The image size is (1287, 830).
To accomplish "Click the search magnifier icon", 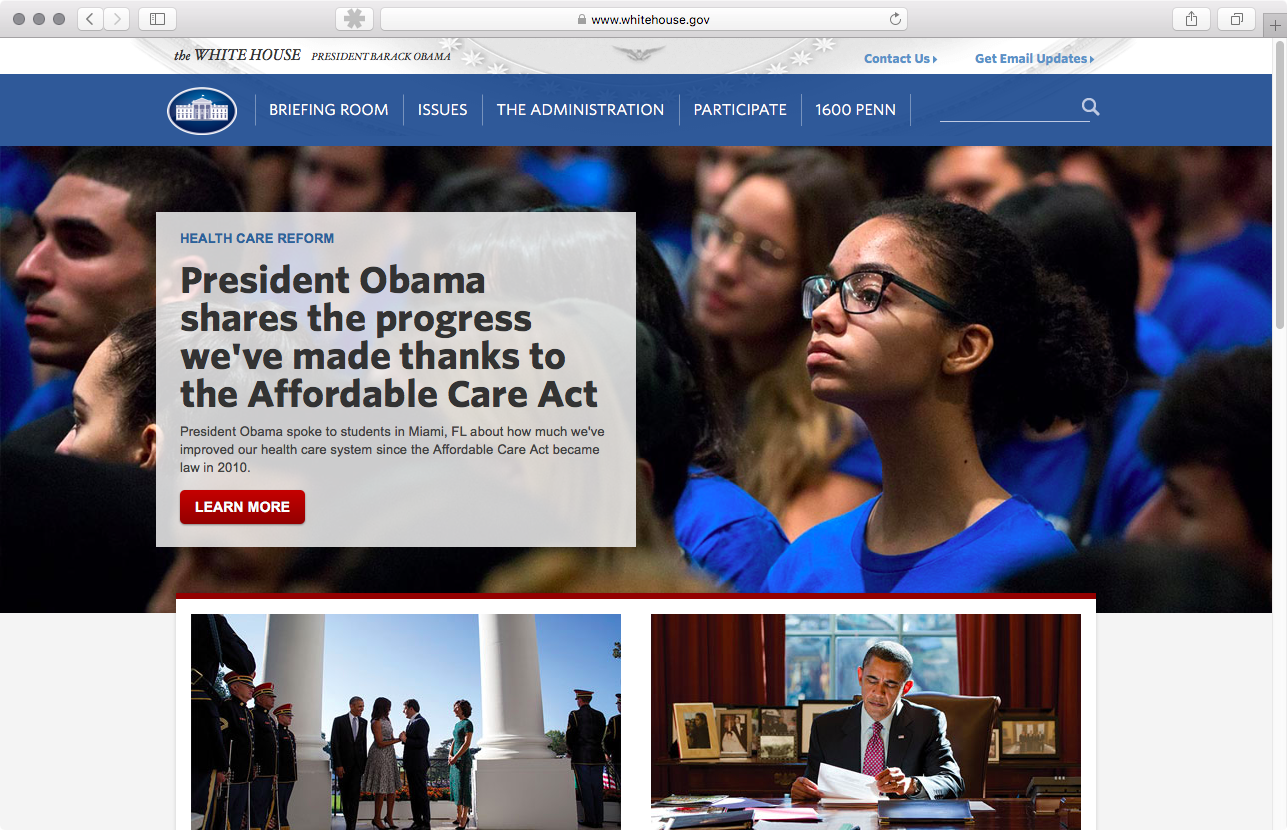I will coord(1090,107).
